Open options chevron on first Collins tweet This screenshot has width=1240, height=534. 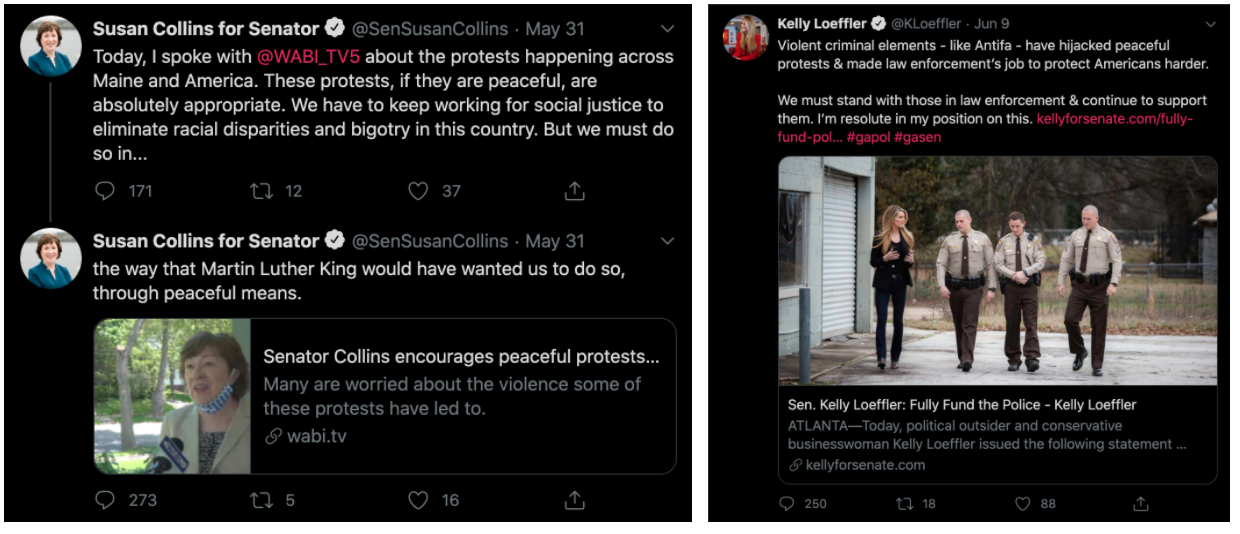(668, 29)
